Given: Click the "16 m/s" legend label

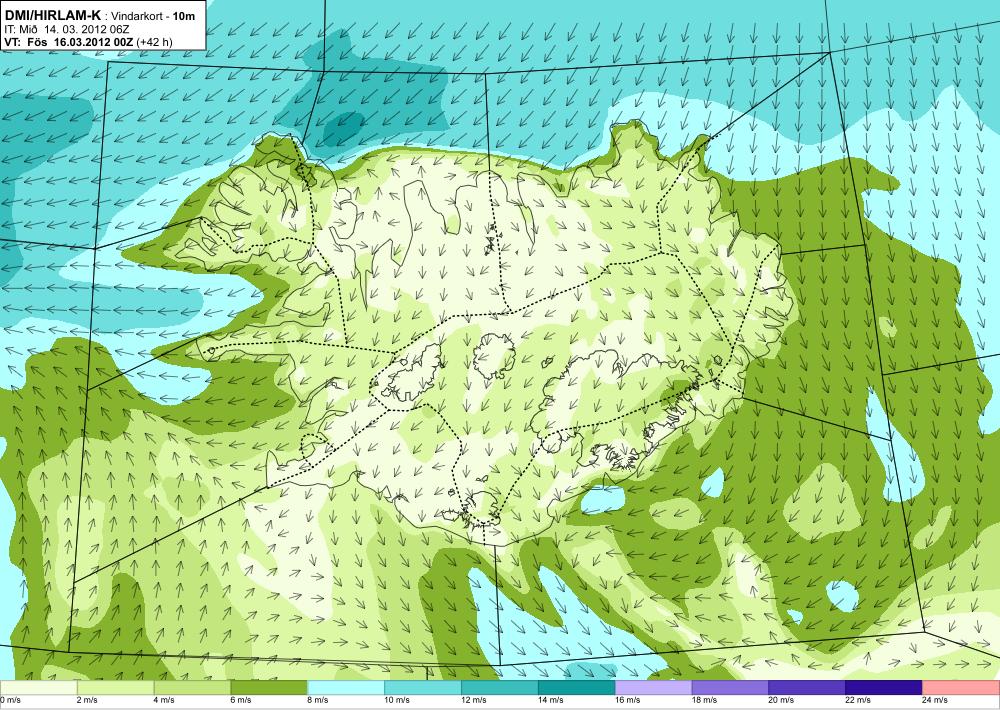Looking at the screenshot, I should 628,700.
